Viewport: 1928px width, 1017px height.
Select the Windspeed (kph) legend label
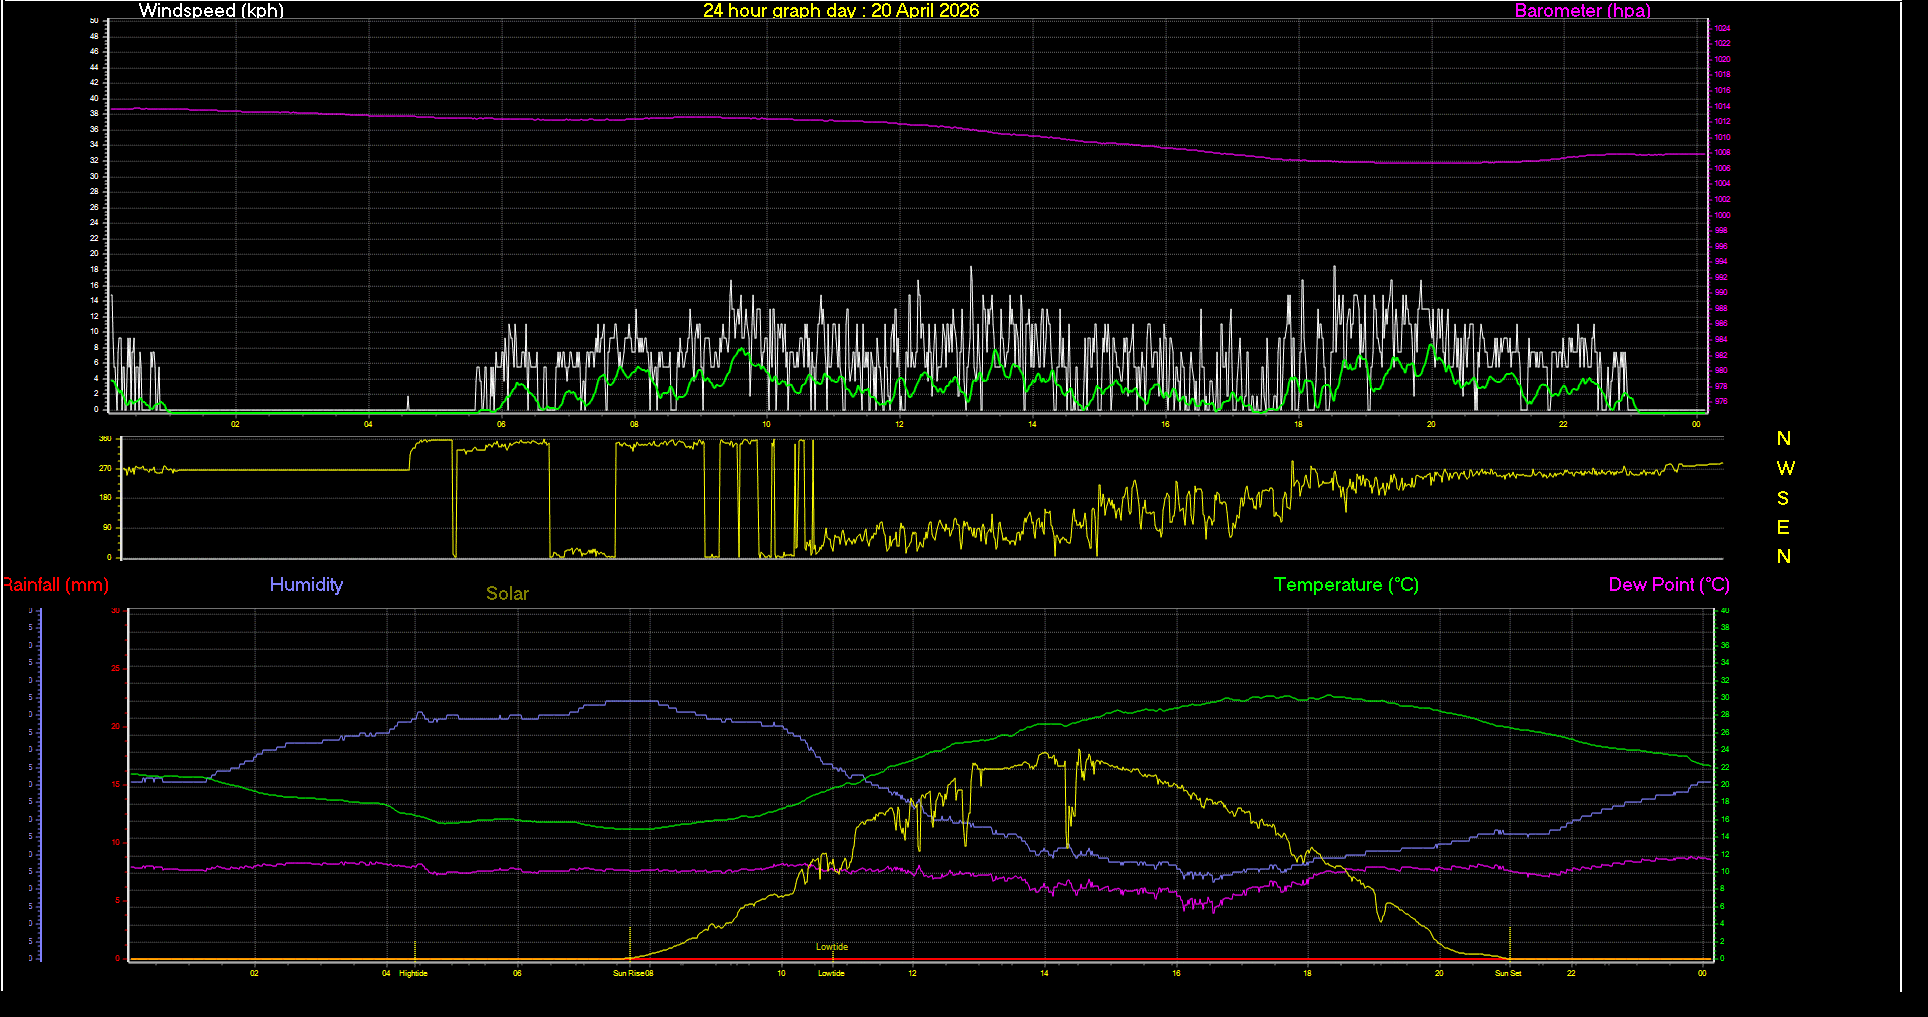click(x=211, y=11)
